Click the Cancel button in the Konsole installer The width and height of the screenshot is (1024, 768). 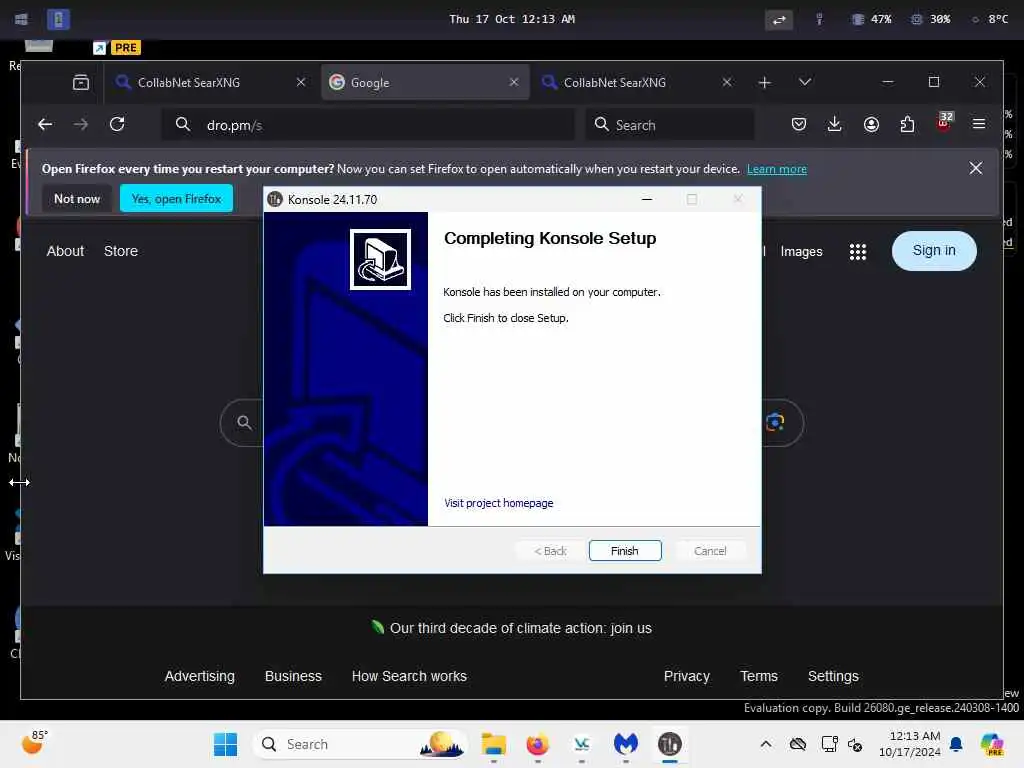[709, 551]
